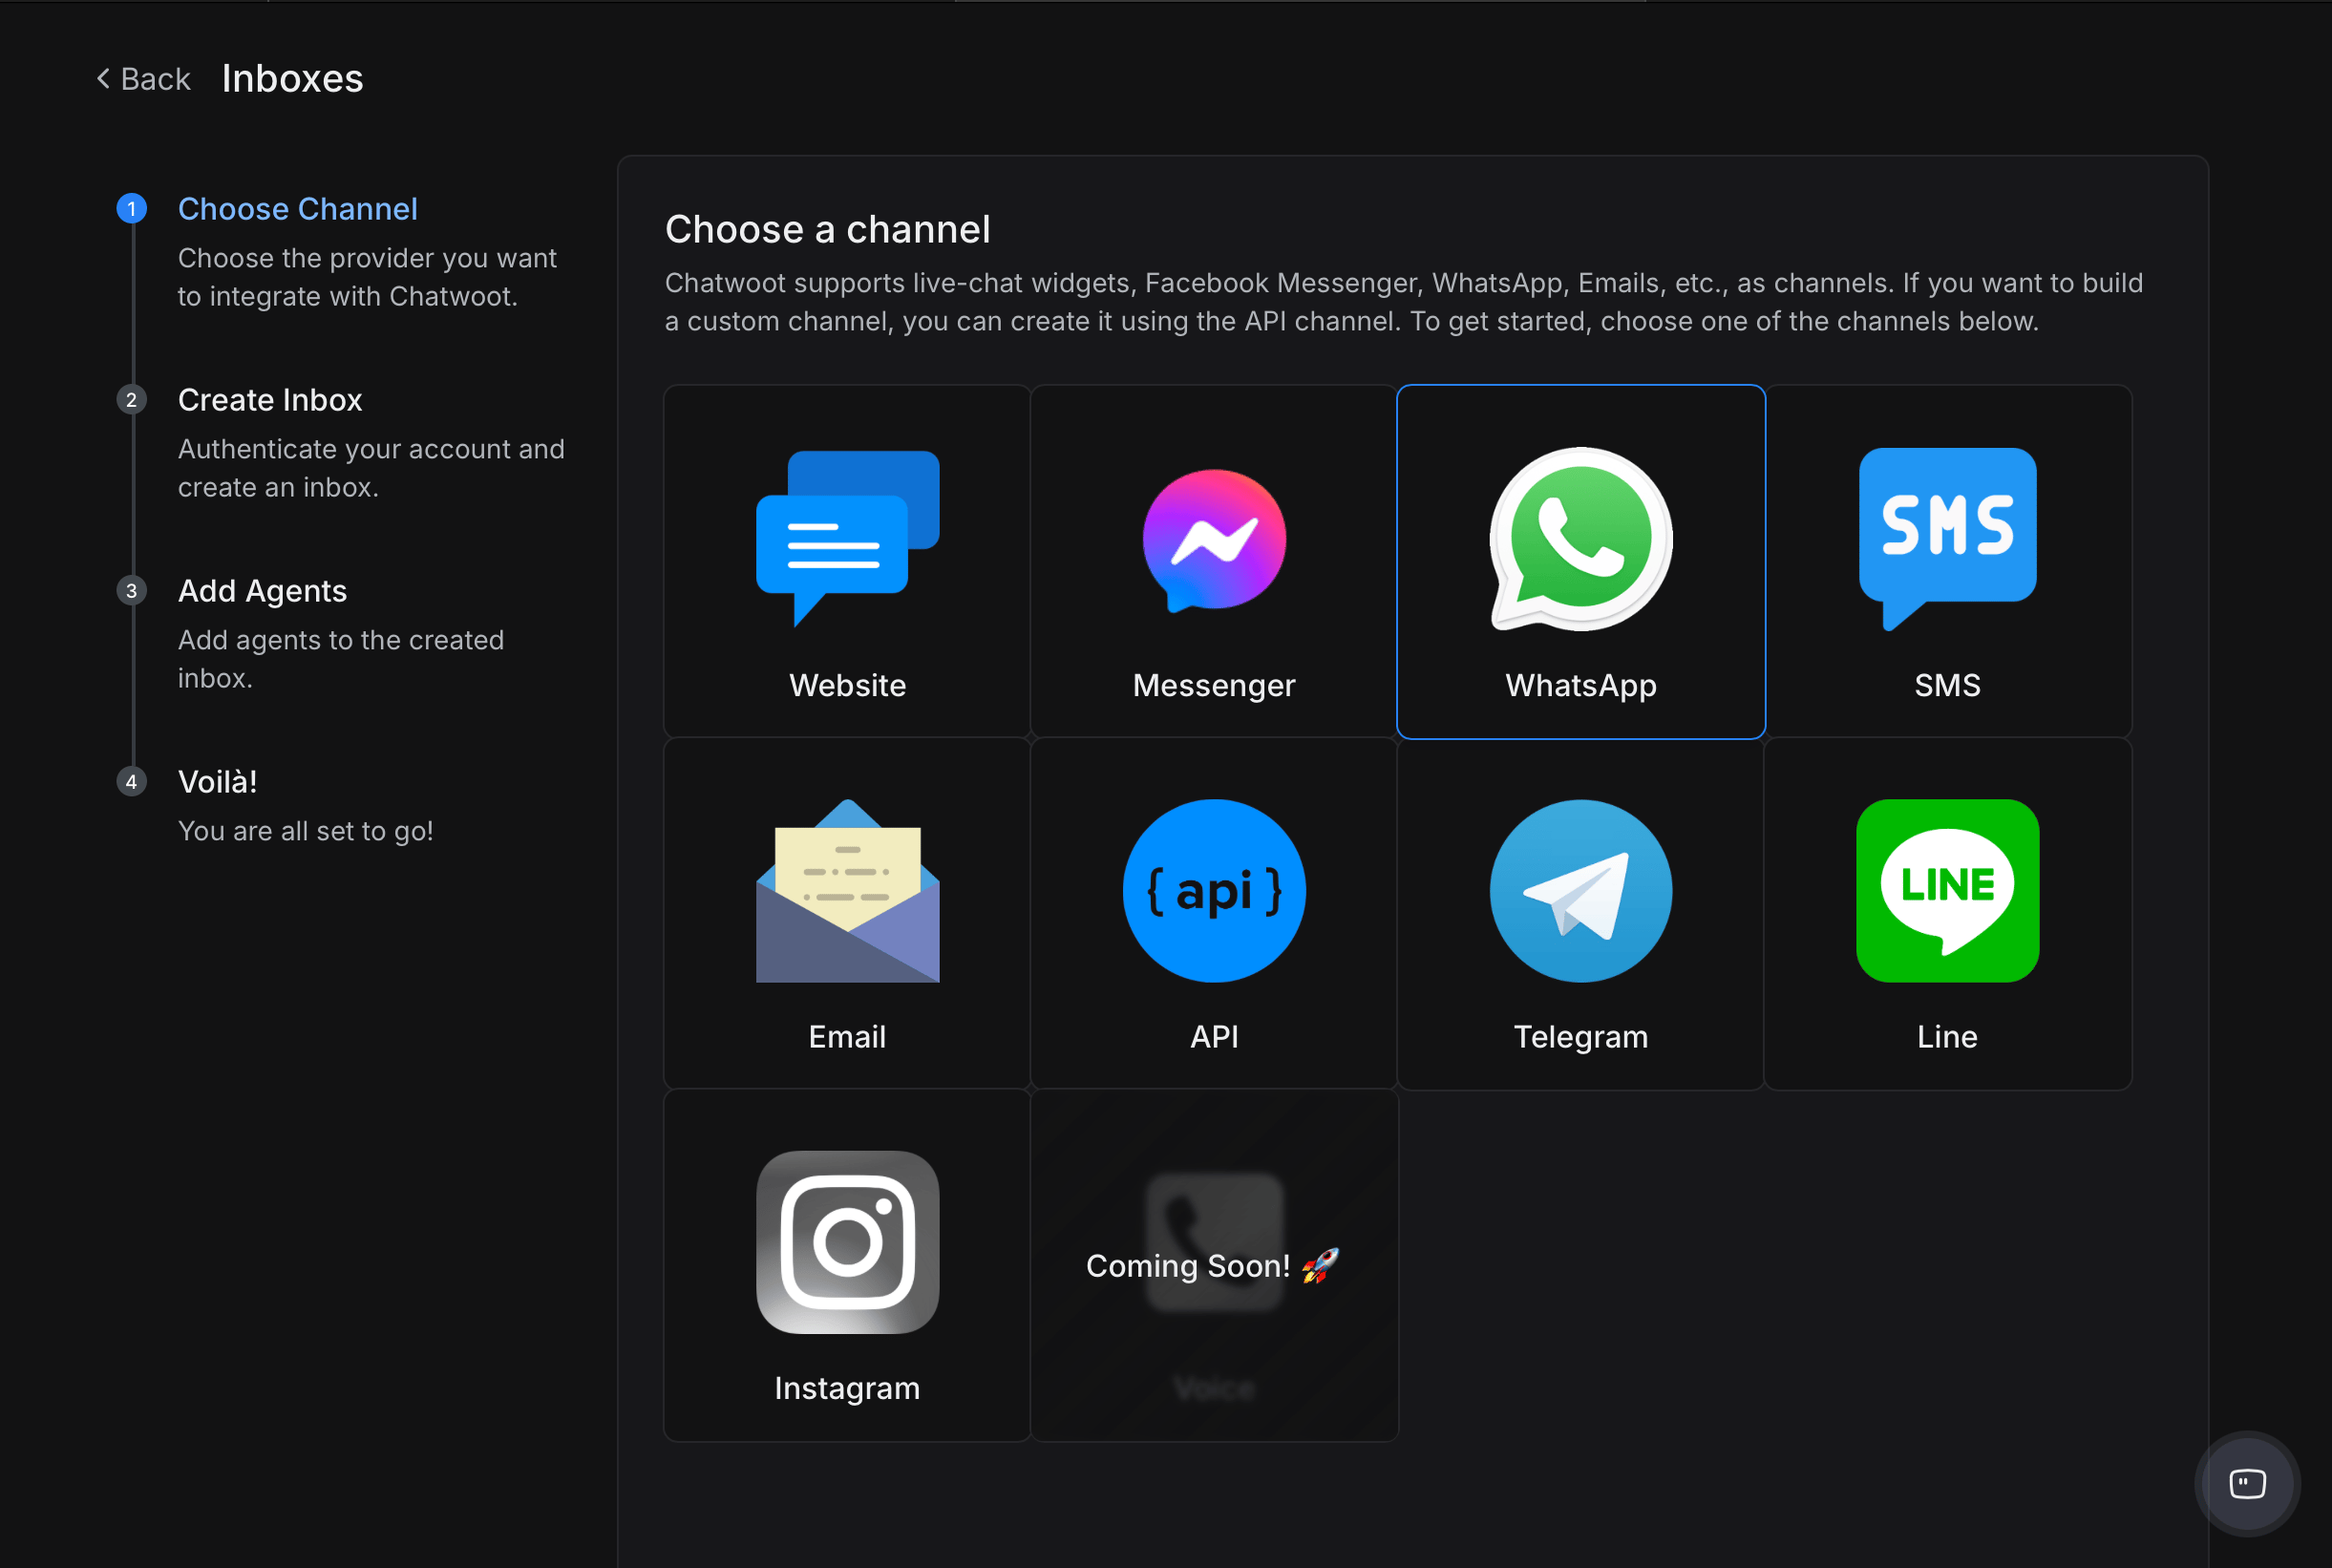Select the API channel icon
The width and height of the screenshot is (2332, 1568).
pos(1214,890)
